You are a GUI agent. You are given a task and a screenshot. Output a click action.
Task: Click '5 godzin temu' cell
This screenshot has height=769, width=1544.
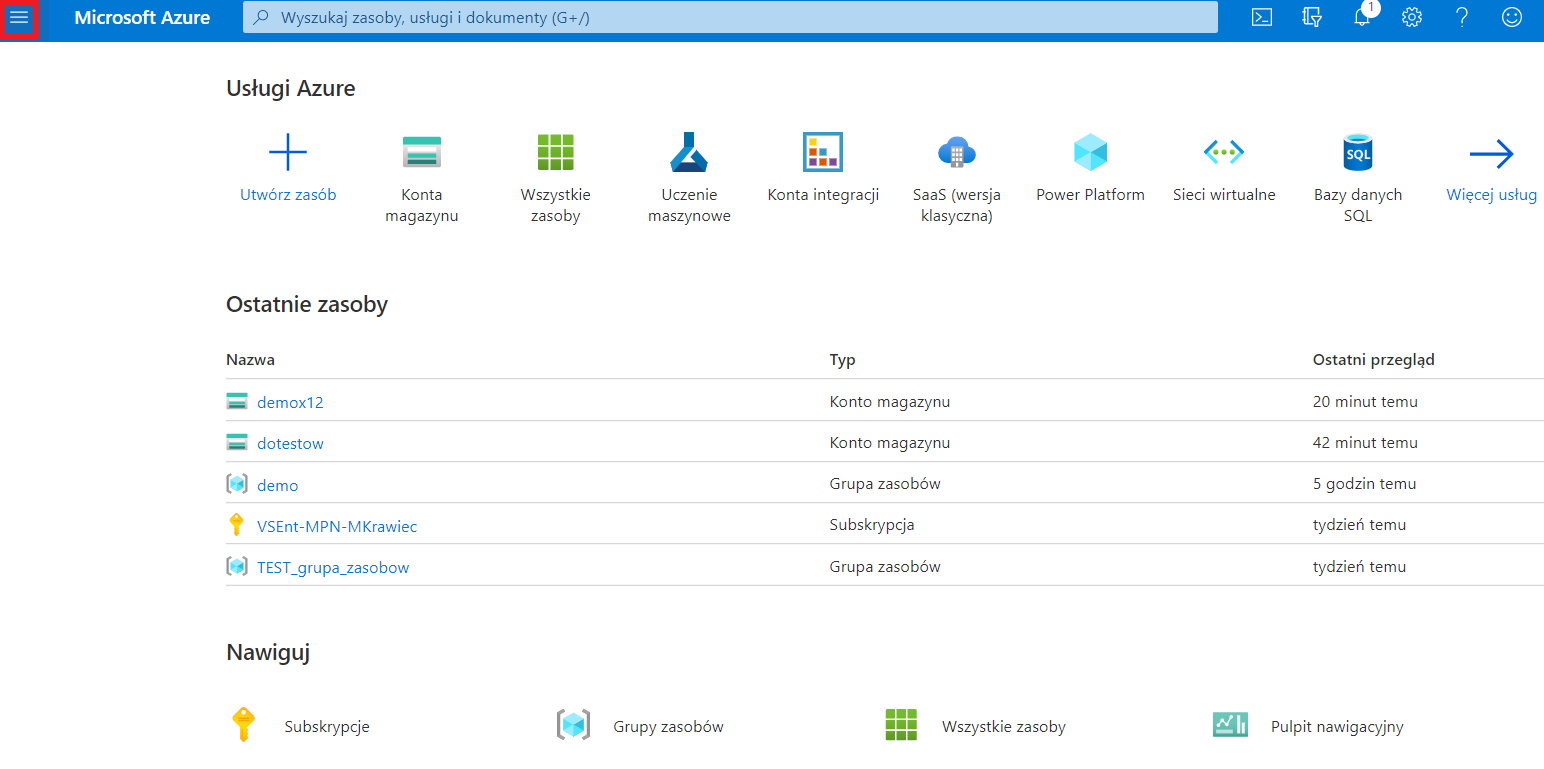(x=1364, y=484)
